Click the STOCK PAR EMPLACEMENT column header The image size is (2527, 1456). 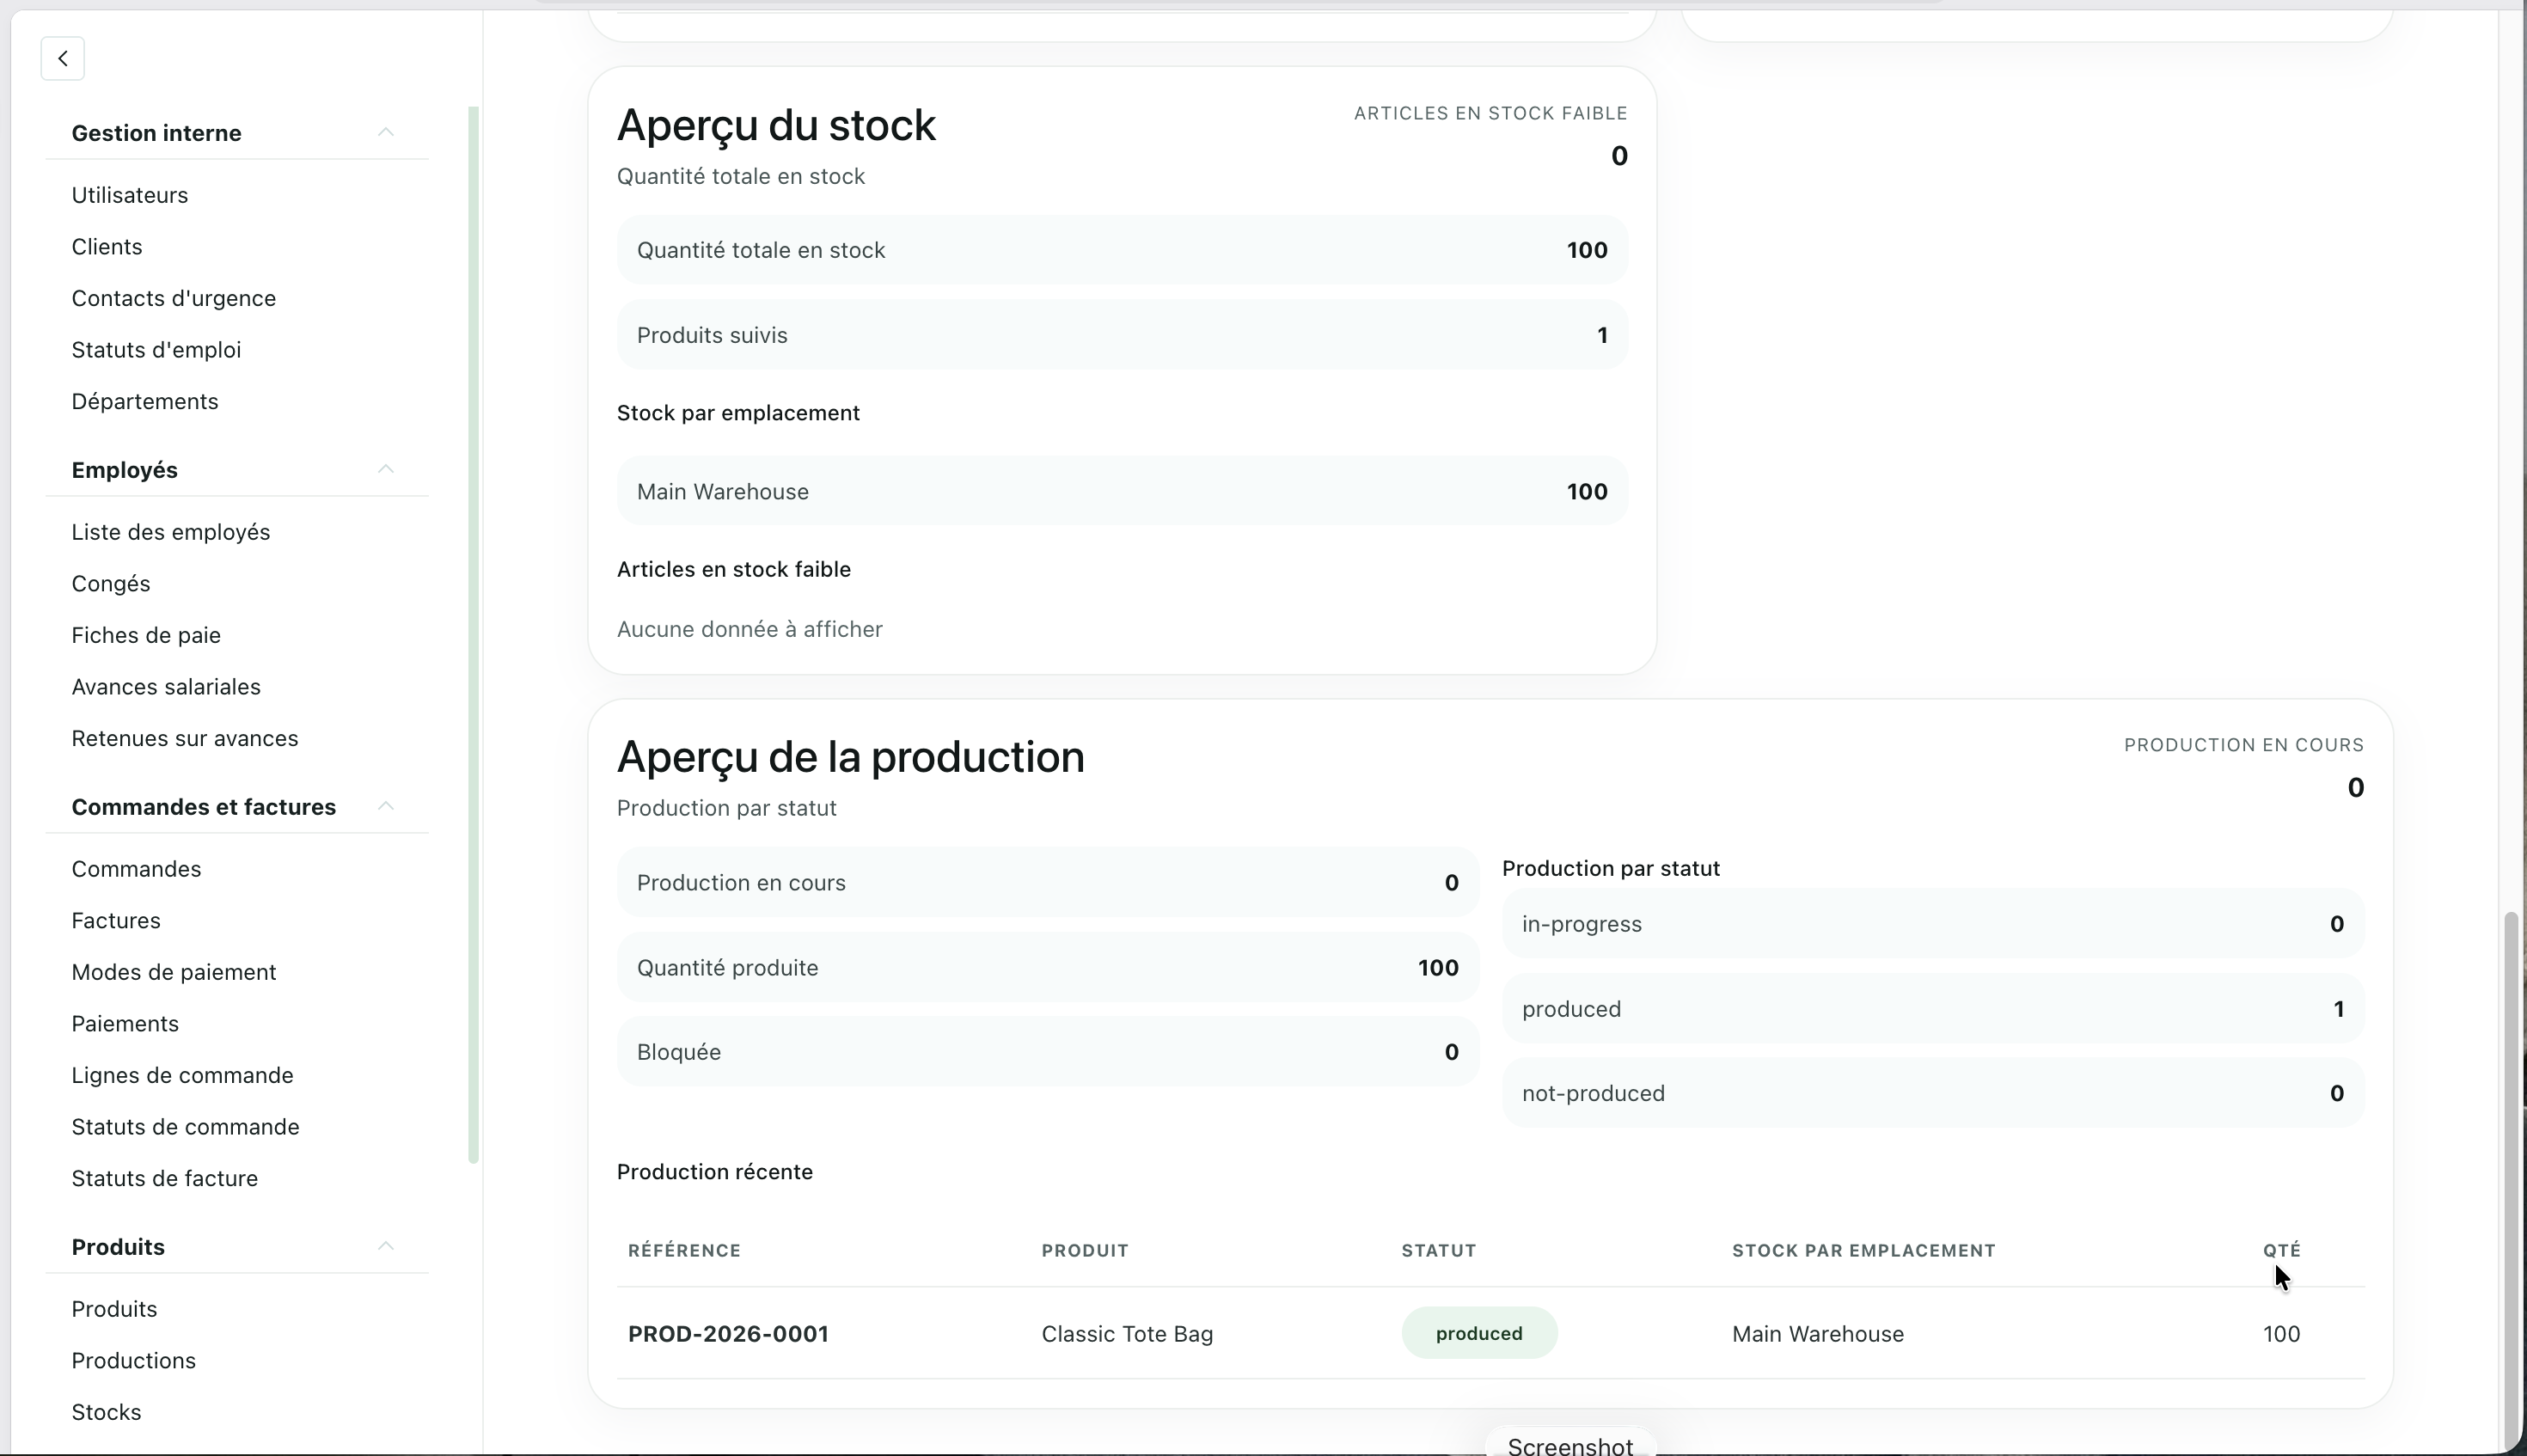(x=1863, y=1251)
